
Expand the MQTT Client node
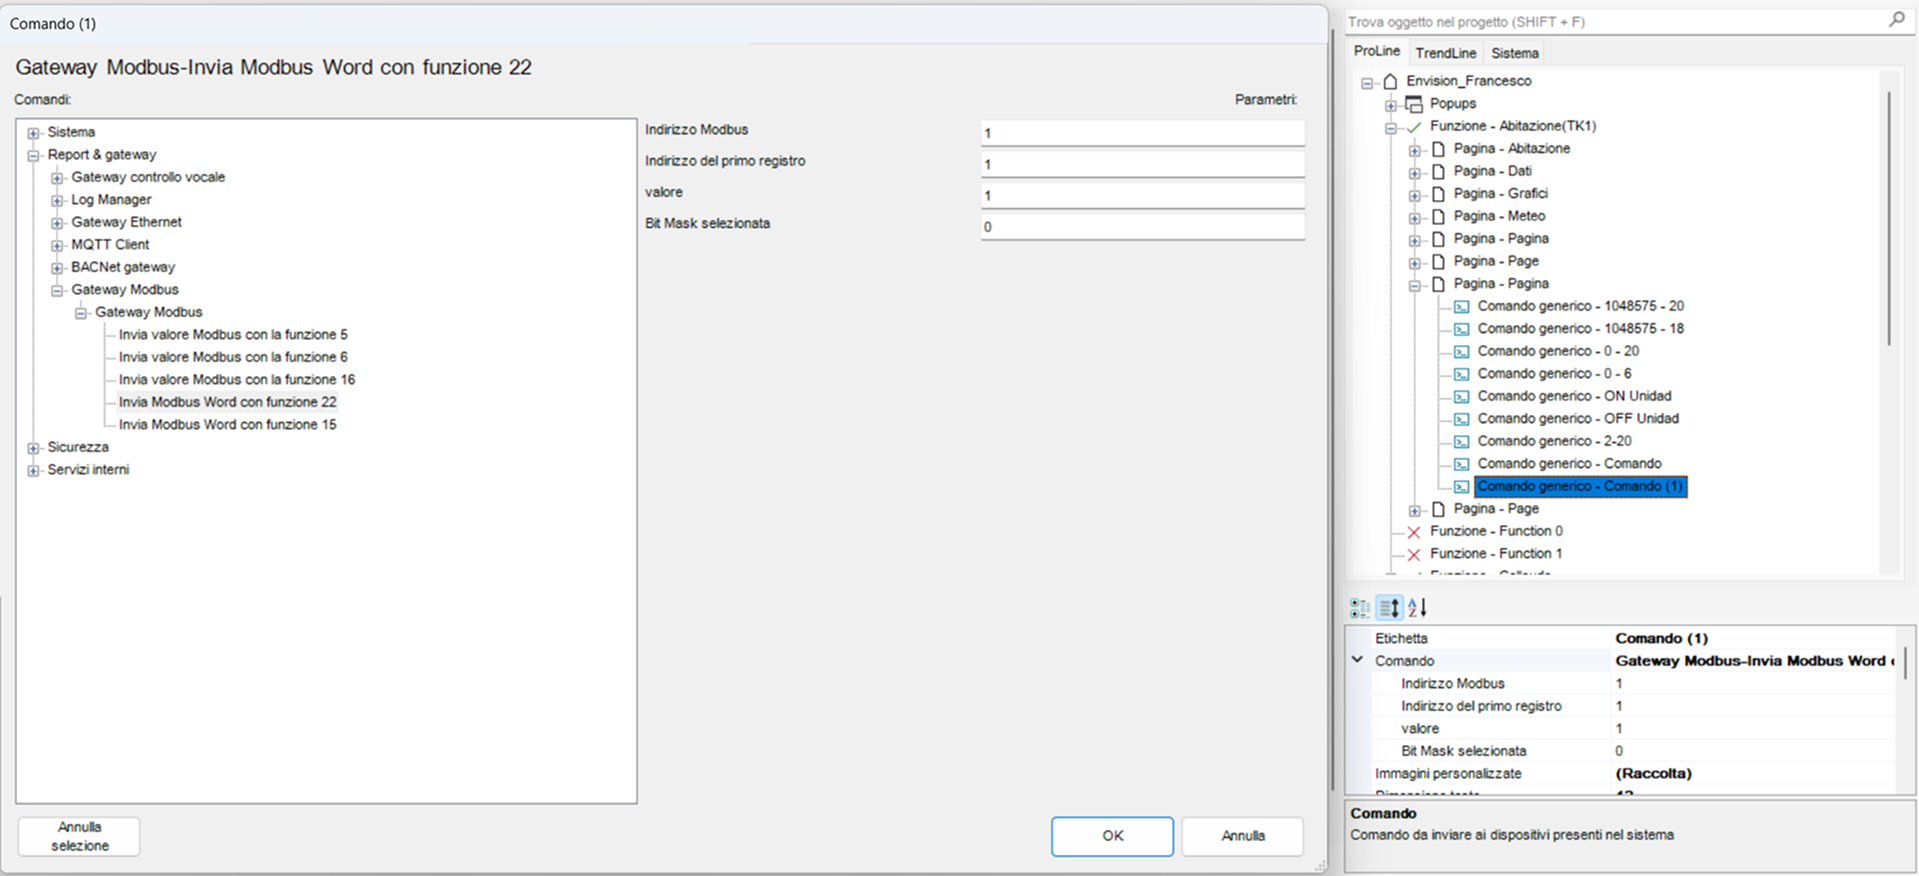(x=58, y=246)
